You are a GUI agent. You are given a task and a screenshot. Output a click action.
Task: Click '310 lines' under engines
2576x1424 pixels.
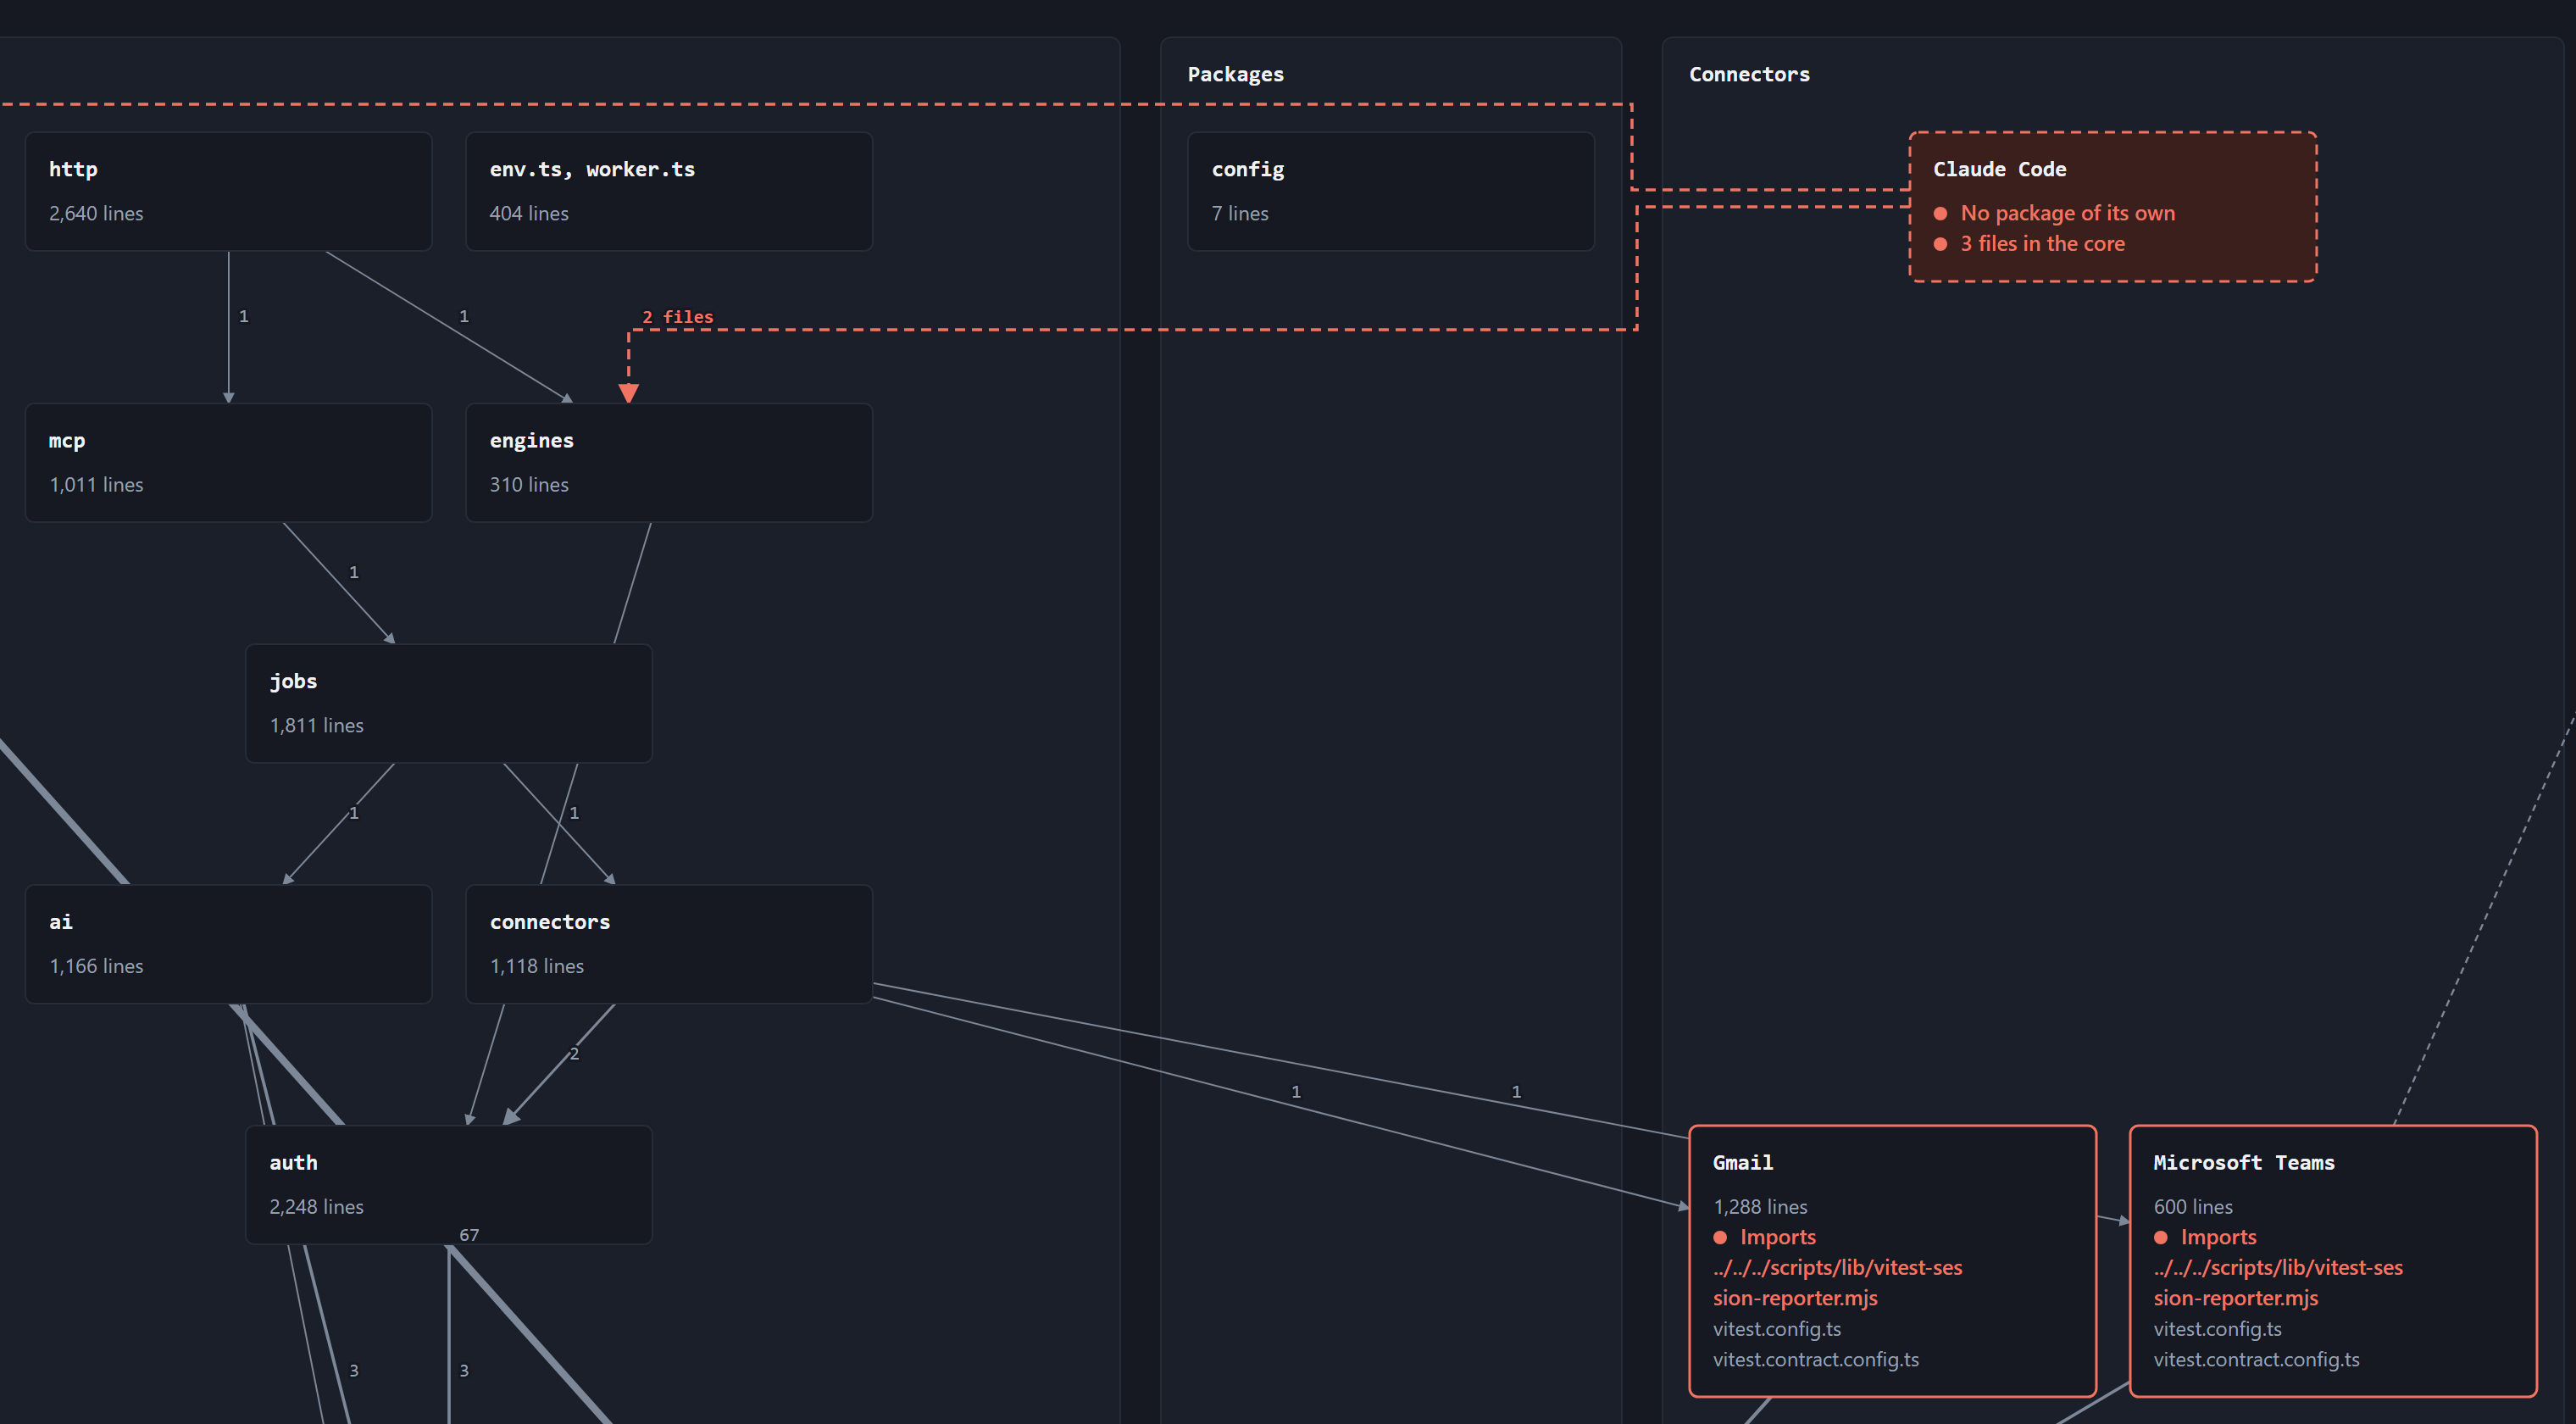click(529, 484)
